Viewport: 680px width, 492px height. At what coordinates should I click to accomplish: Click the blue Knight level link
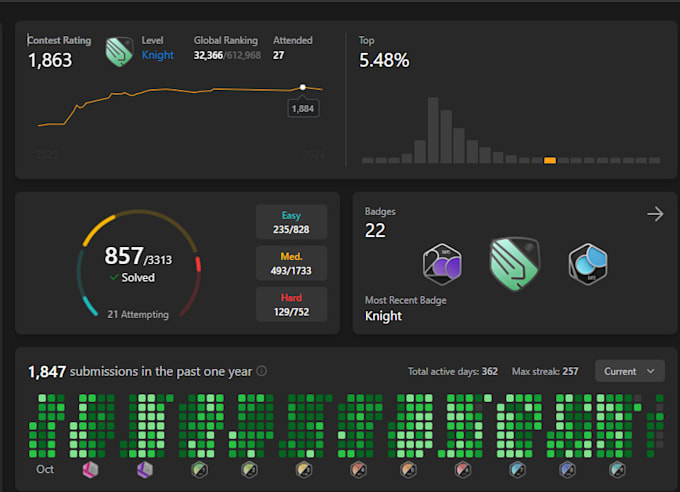click(x=157, y=55)
